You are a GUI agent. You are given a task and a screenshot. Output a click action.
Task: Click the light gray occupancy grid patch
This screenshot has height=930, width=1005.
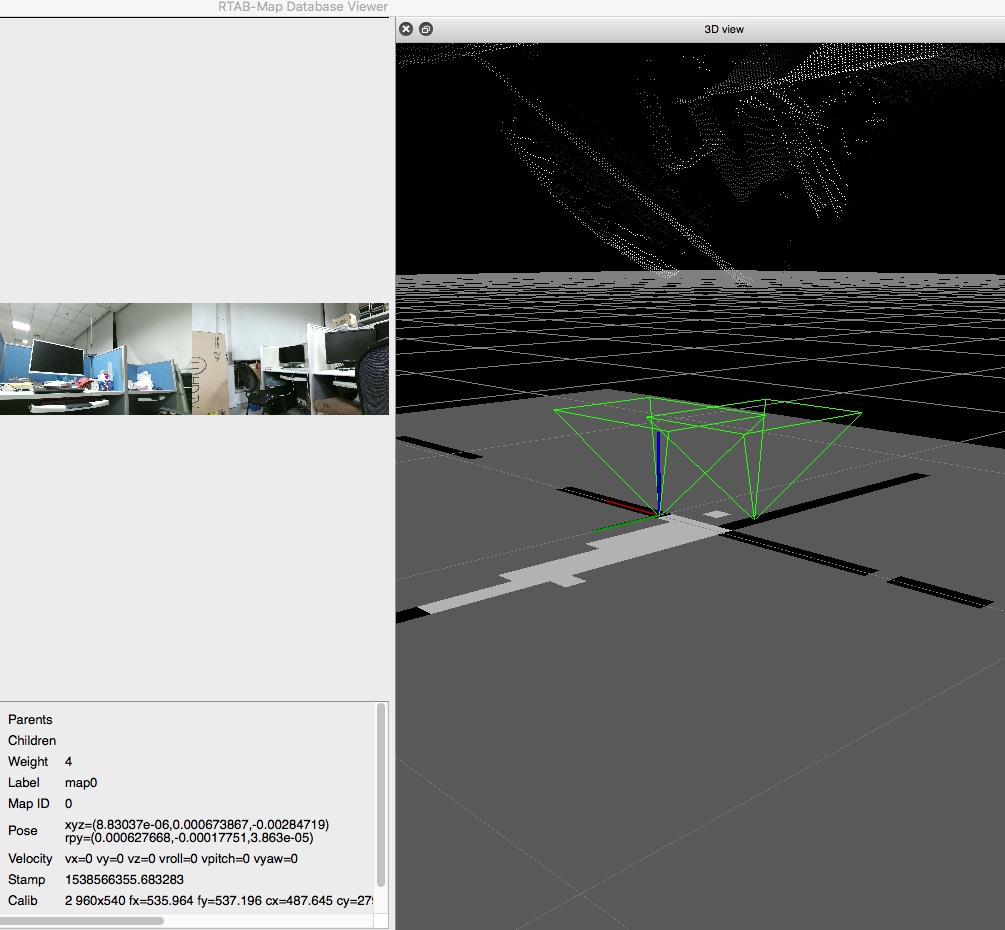560,570
